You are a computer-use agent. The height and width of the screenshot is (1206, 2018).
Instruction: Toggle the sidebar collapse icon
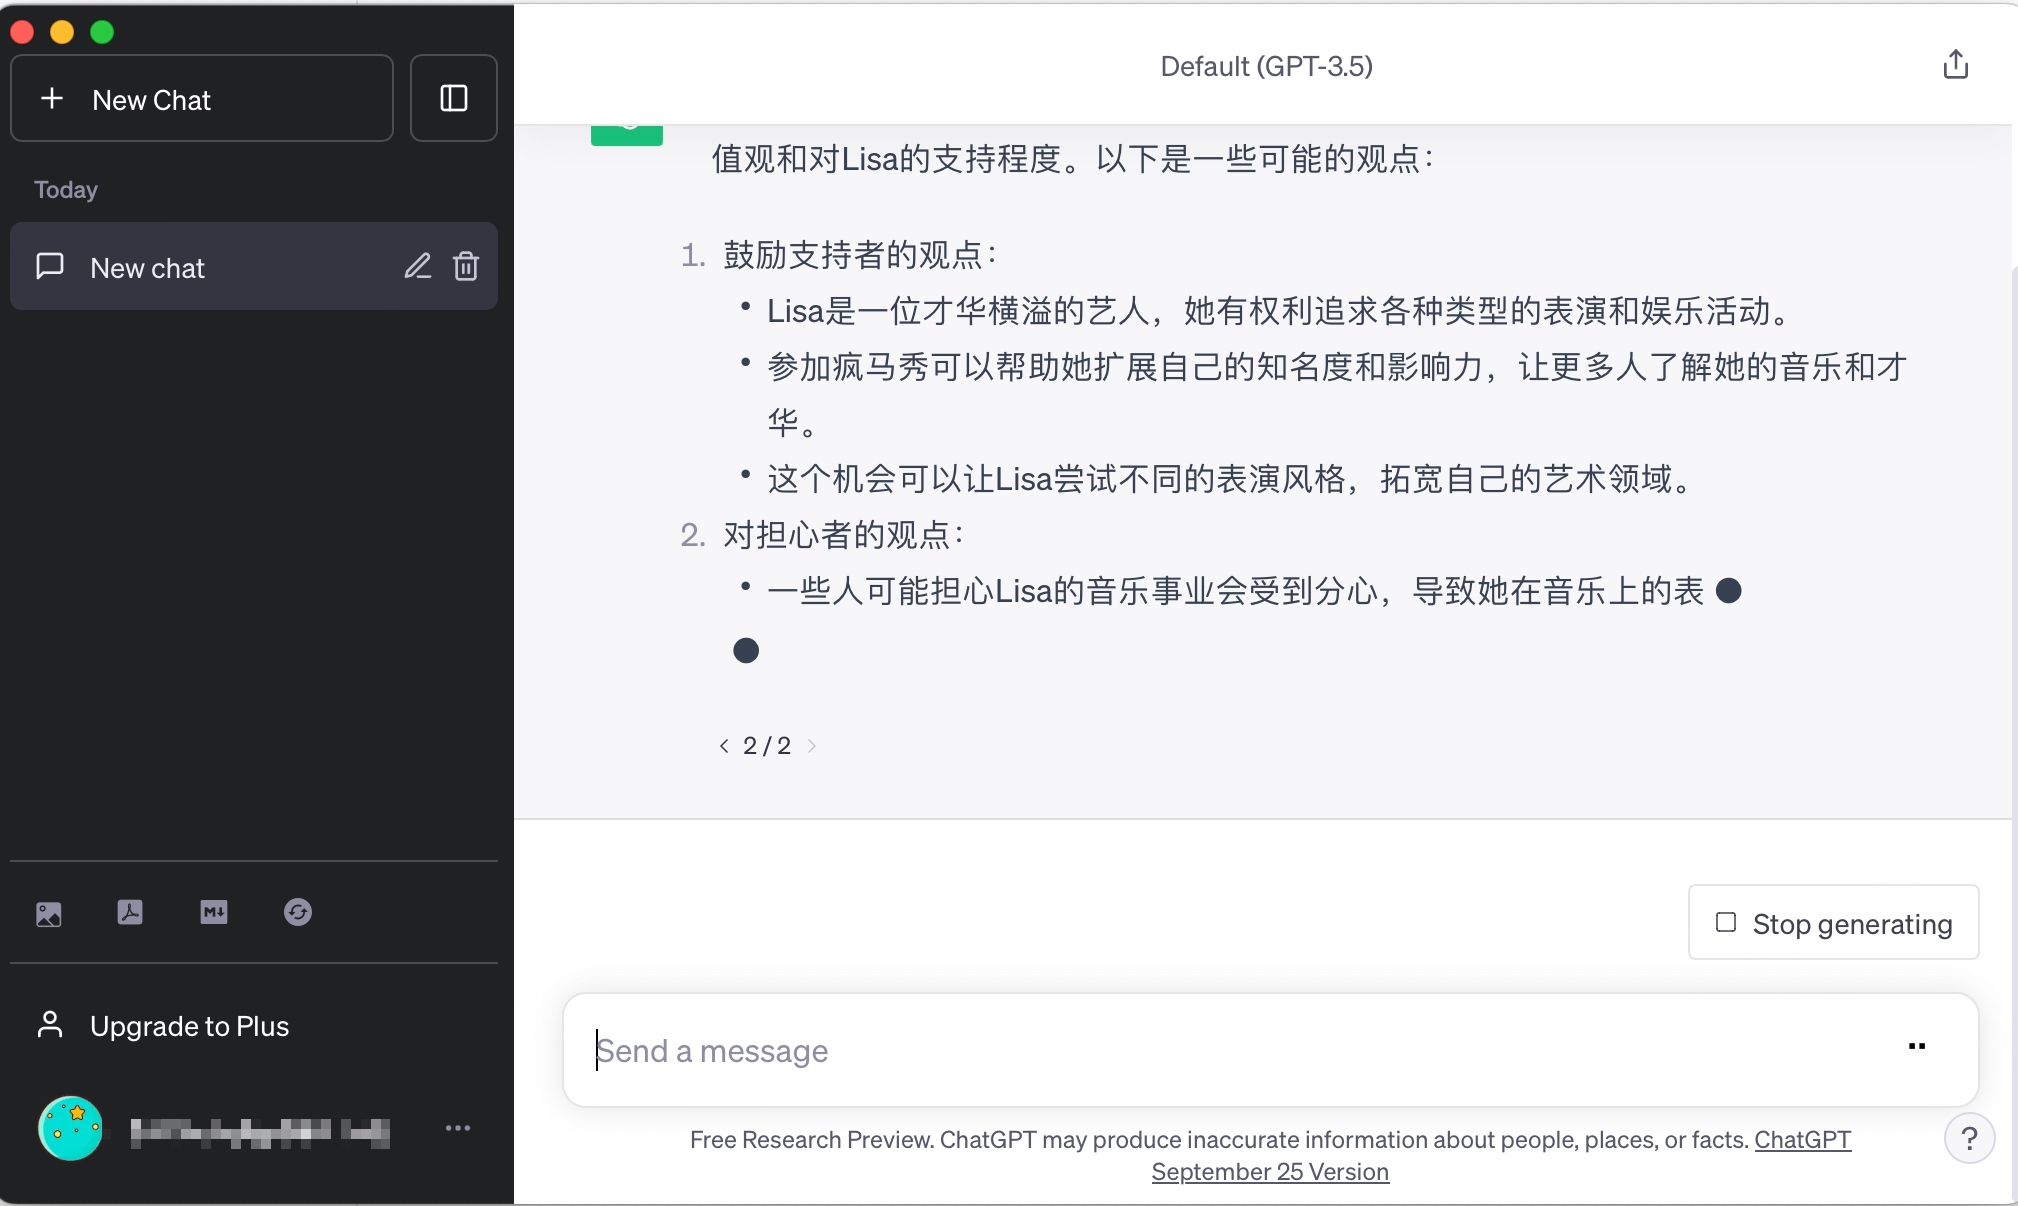453,97
